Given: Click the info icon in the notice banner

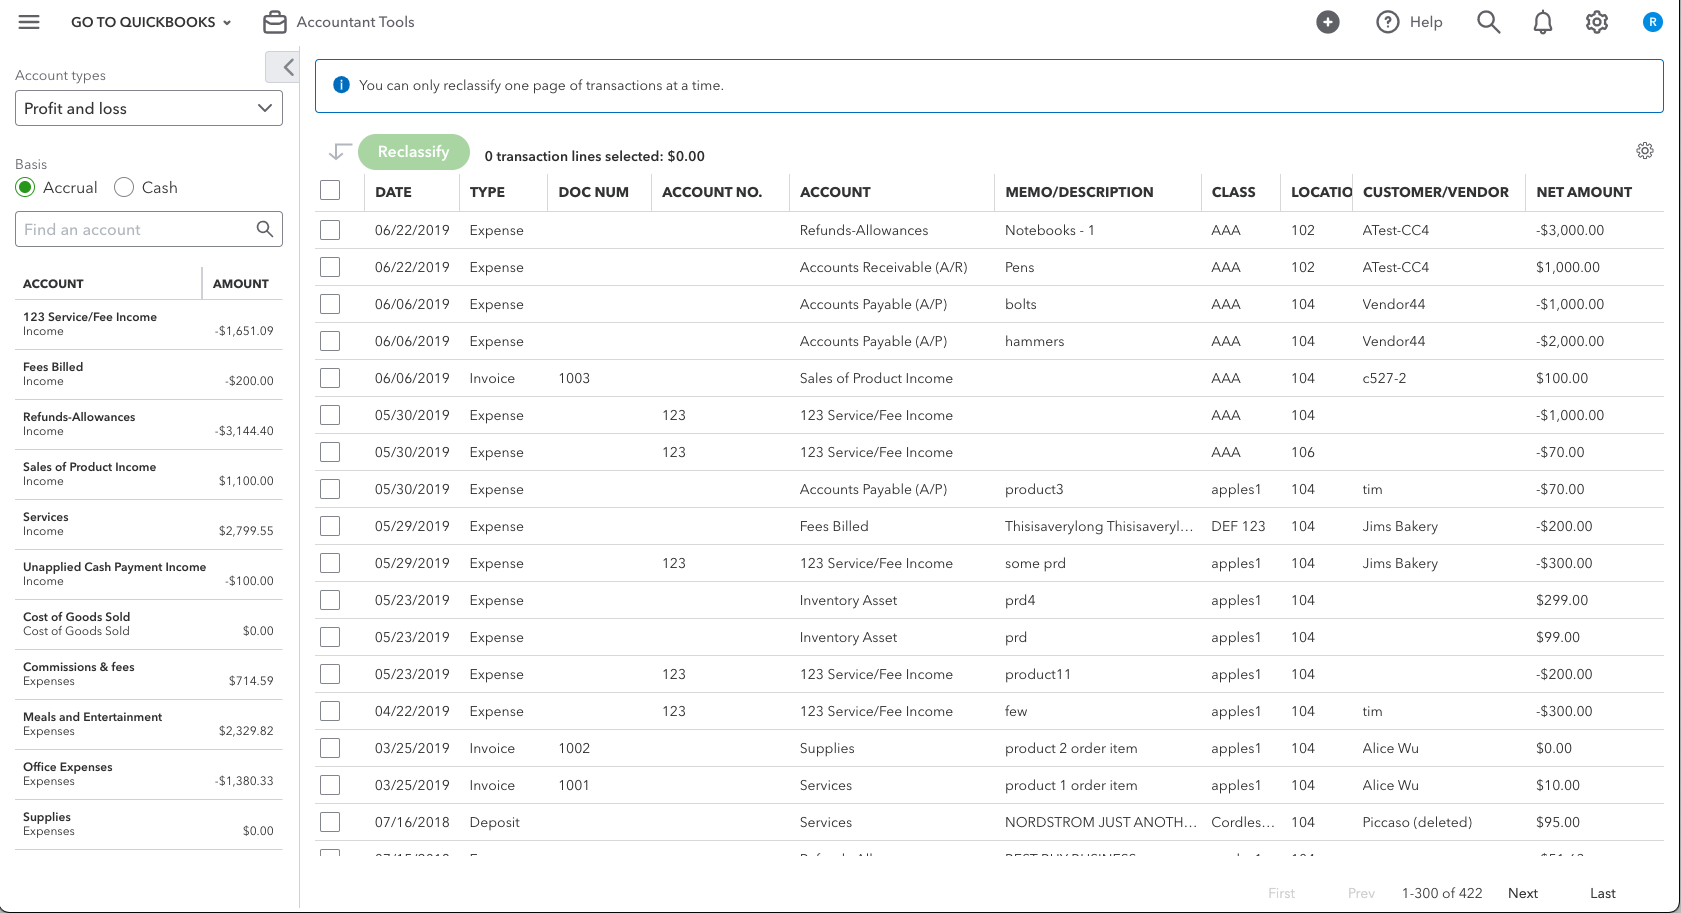Looking at the screenshot, I should coord(341,85).
